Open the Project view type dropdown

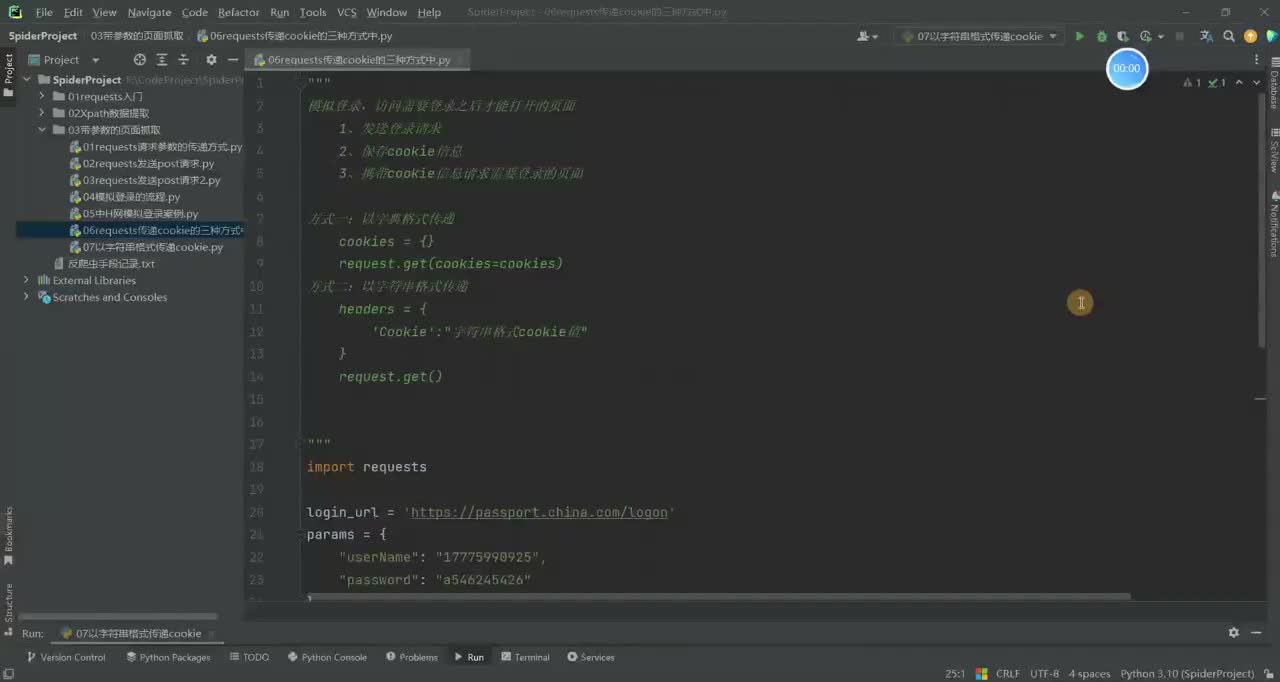(65, 60)
